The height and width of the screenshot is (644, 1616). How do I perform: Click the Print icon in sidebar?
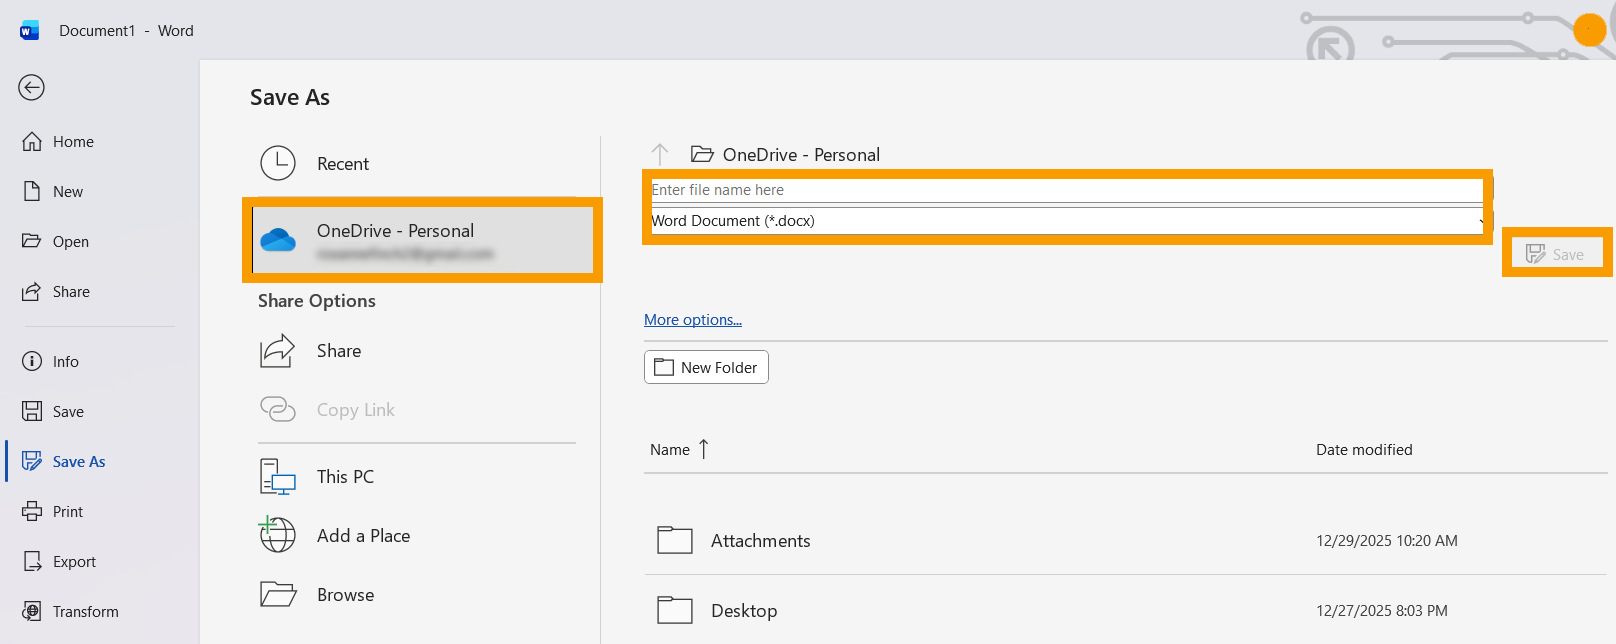[32, 512]
